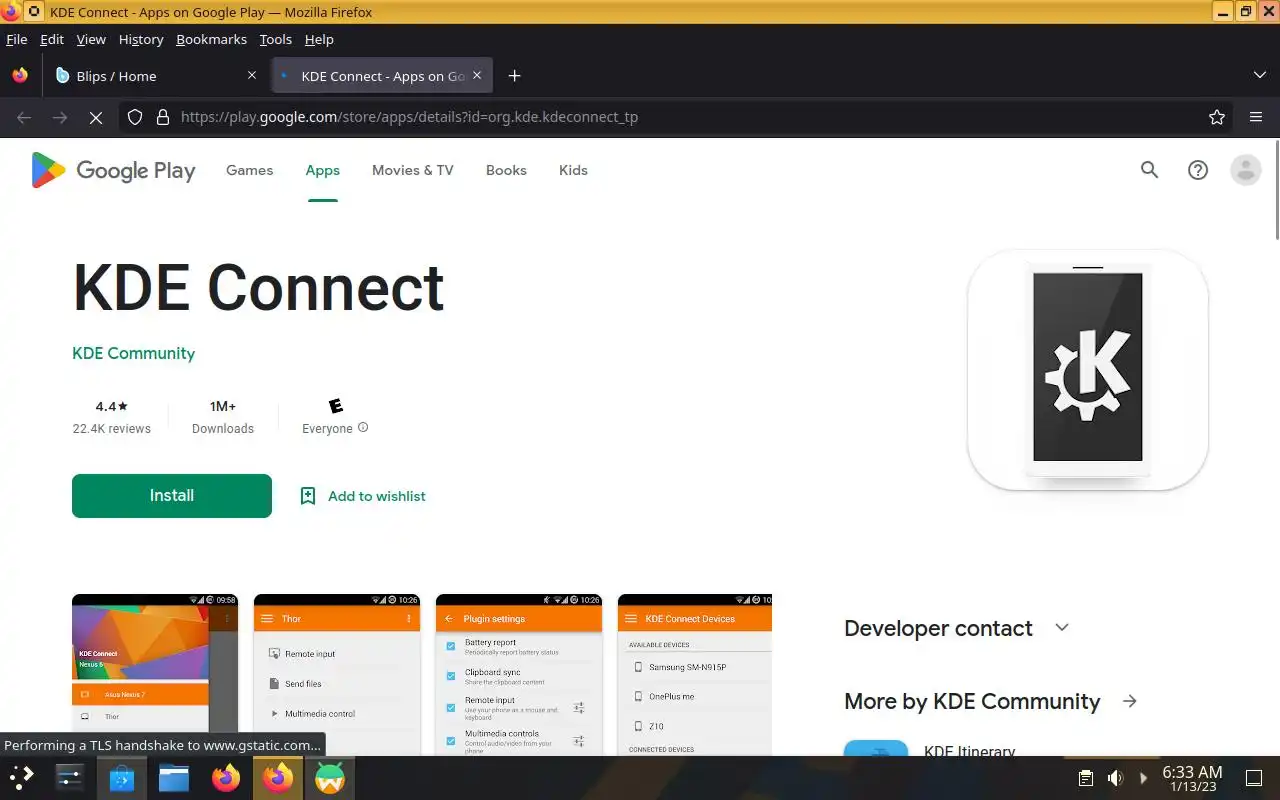This screenshot has height=800, width=1280.
Task: Click the back navigation arrow
Action: coord(24,117)
